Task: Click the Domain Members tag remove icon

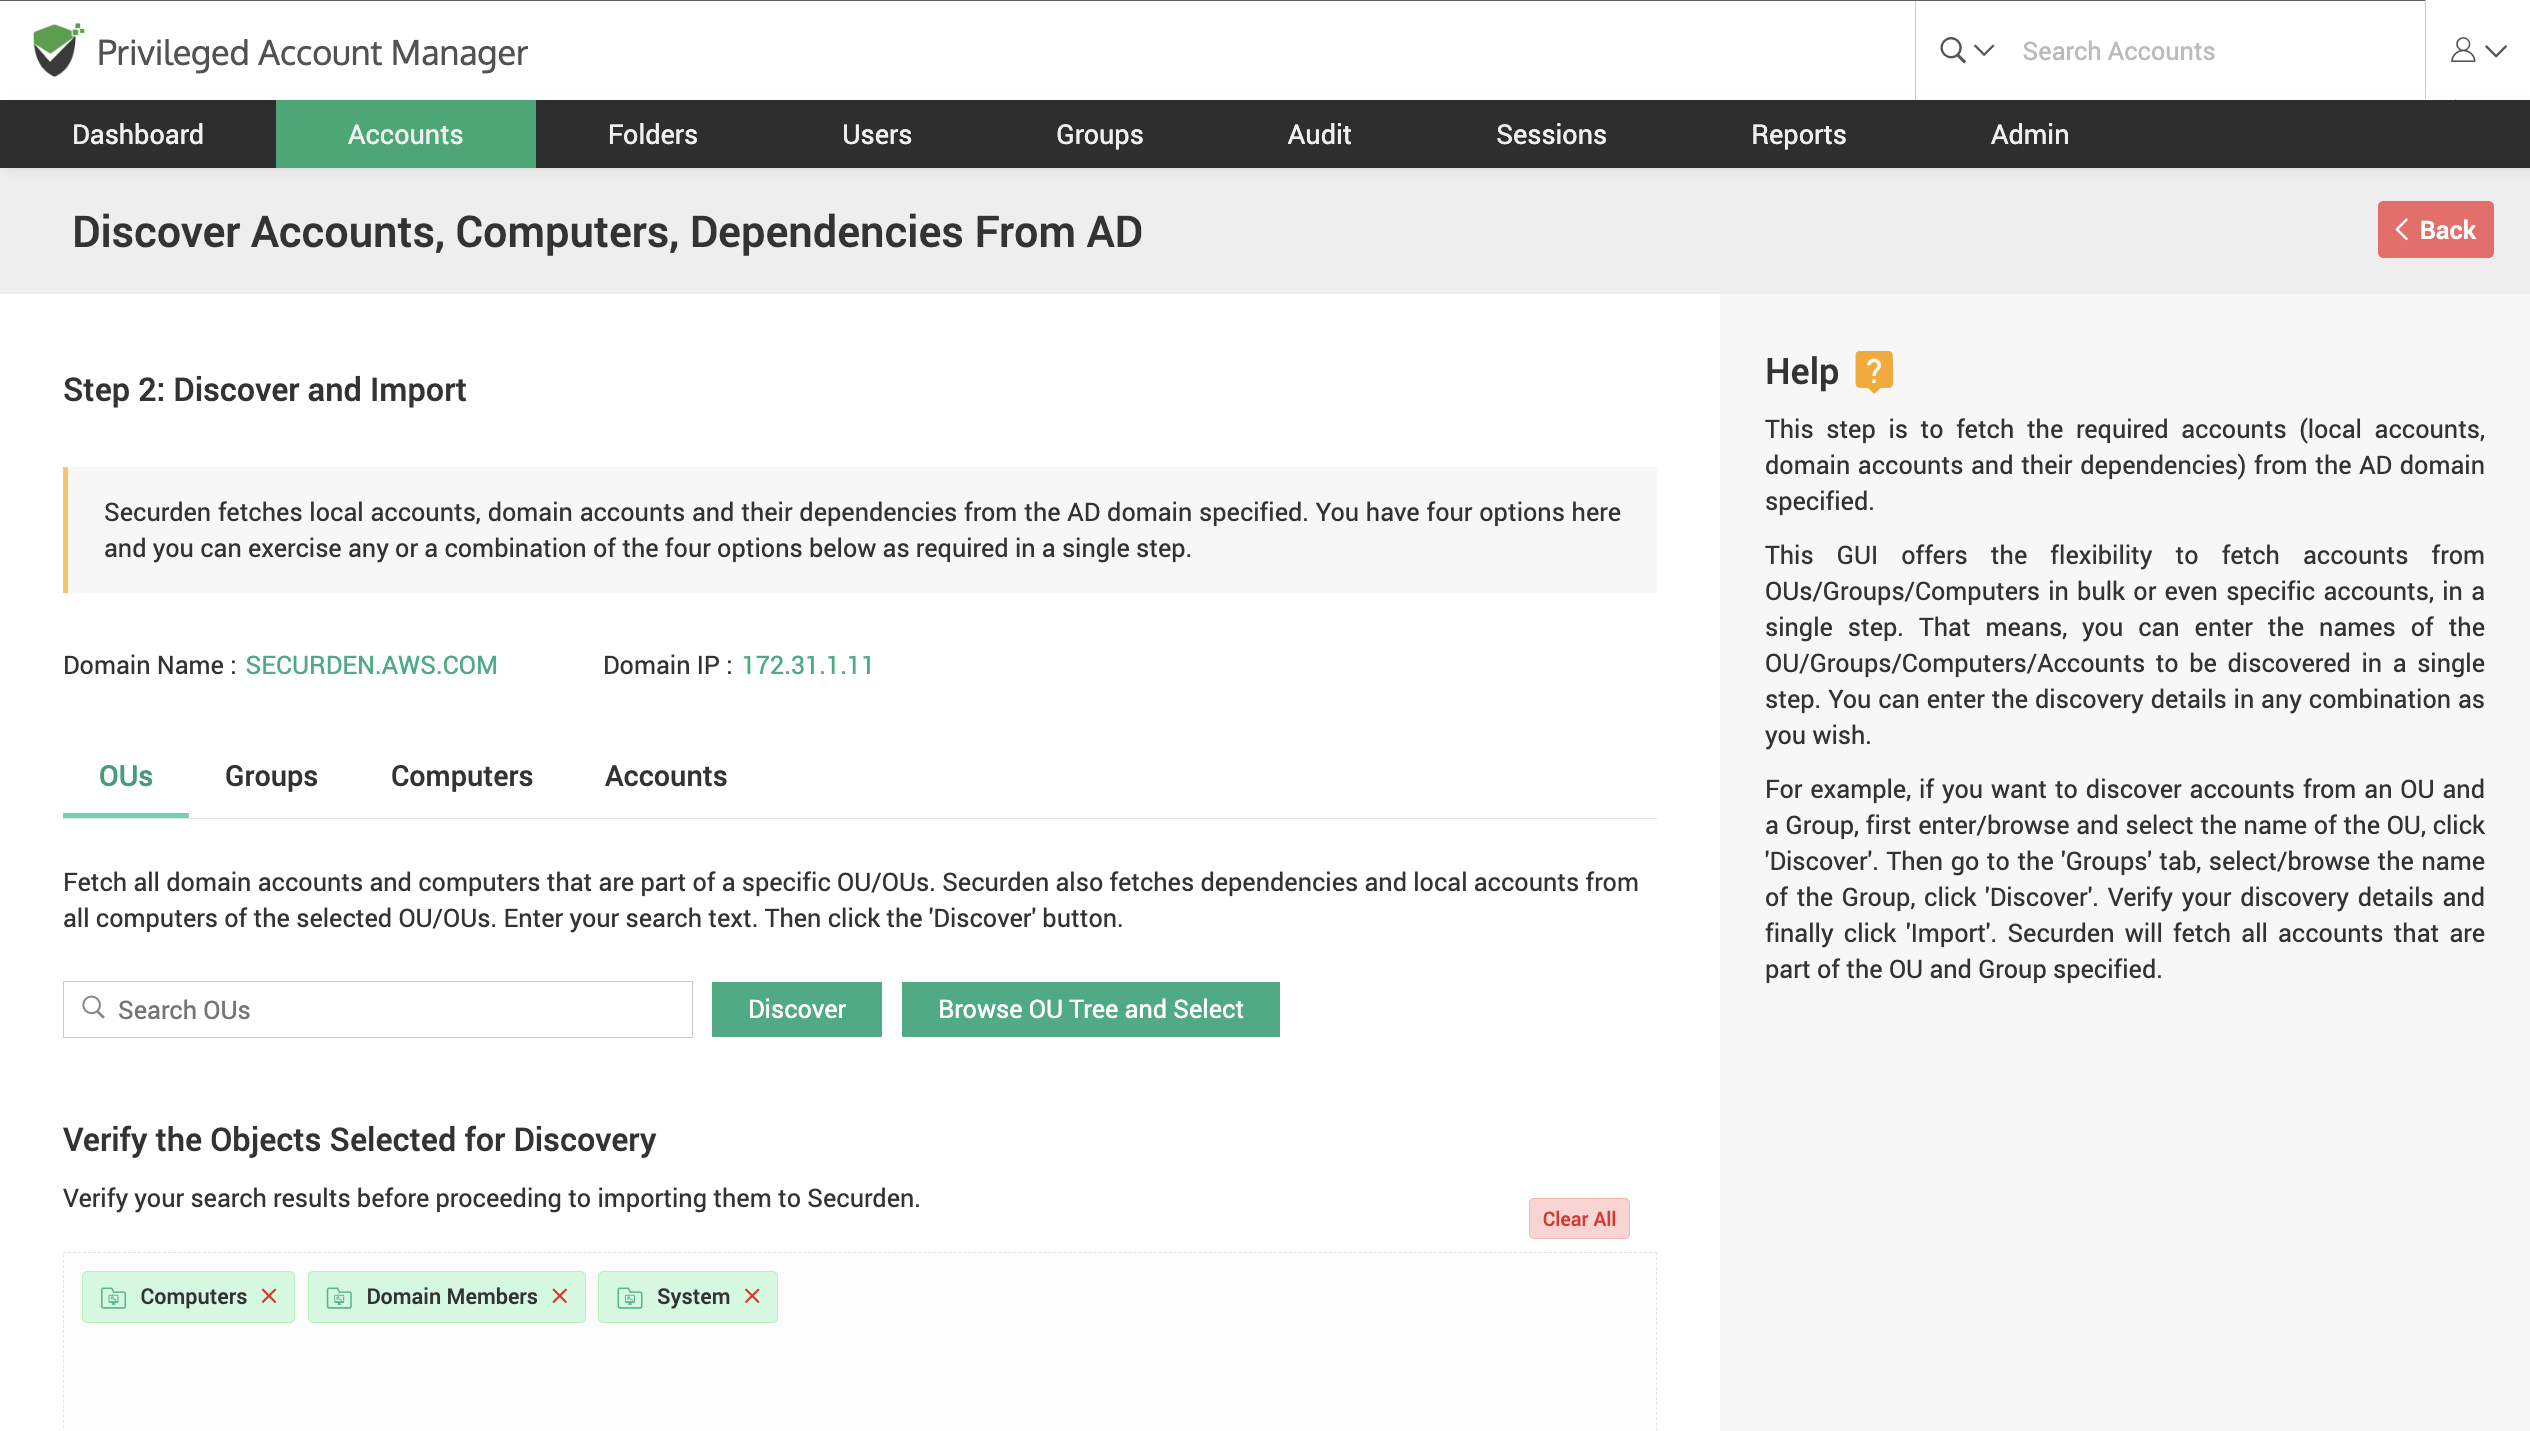Action: pyautogui.click(x=561, y=1296)
